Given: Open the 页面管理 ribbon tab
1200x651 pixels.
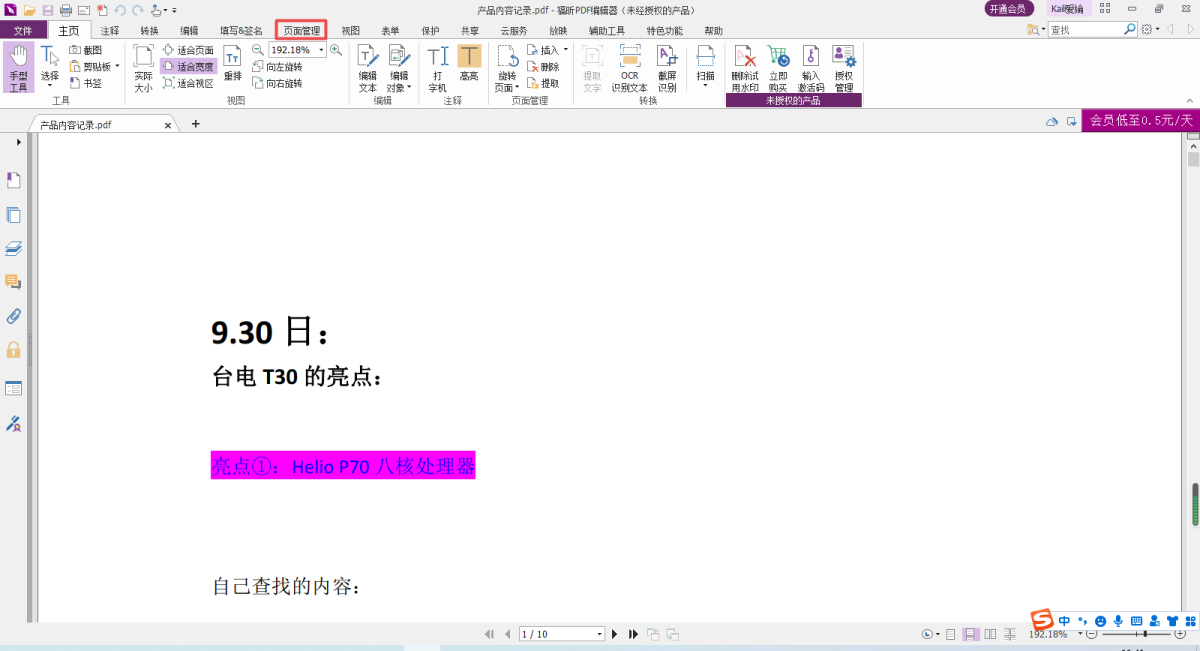Looking at the screenshot, I should pyautogui.click(x=302, y=31).
